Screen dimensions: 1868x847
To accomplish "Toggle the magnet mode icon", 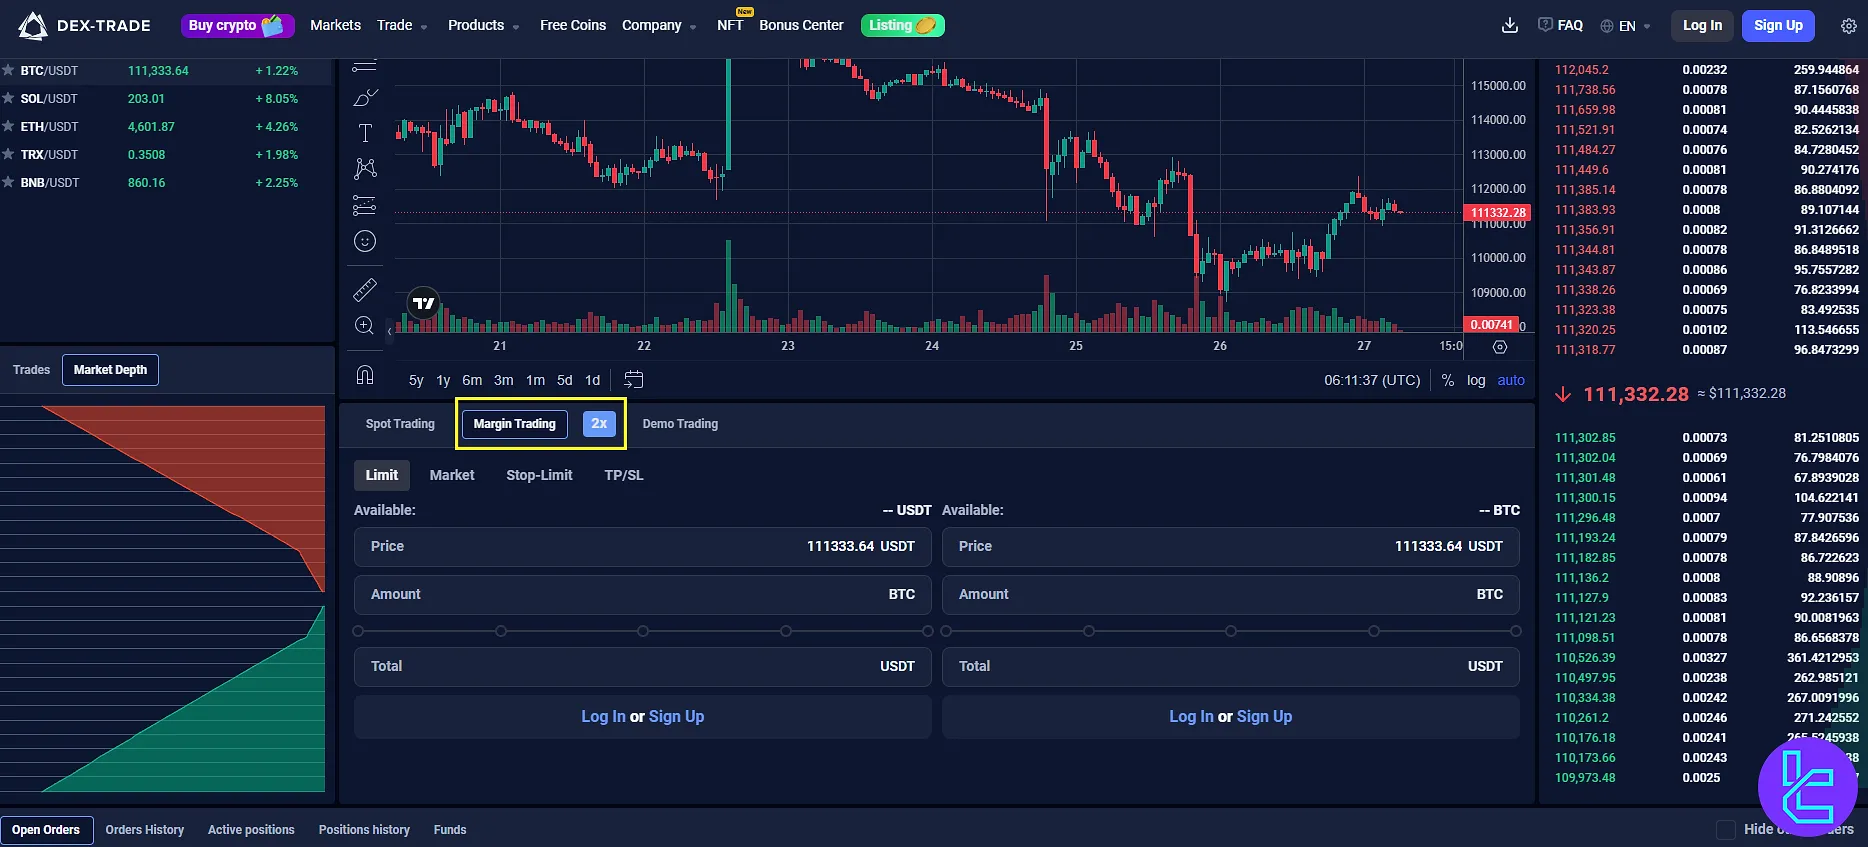I will [365, 375].
